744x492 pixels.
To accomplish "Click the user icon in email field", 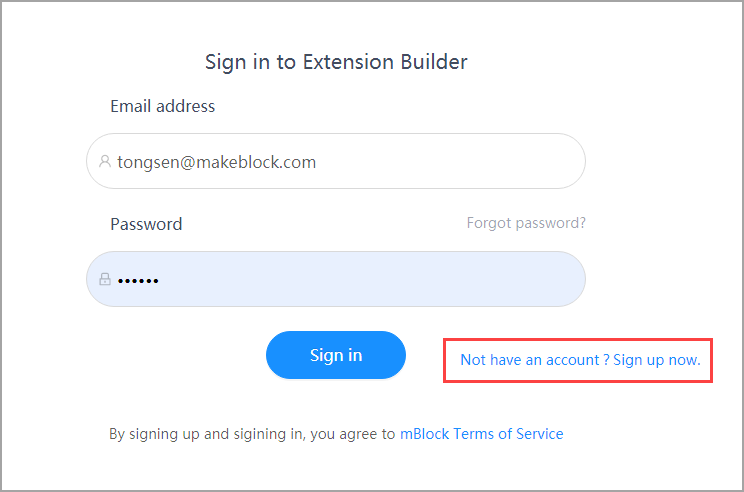I will click(104, 161).
